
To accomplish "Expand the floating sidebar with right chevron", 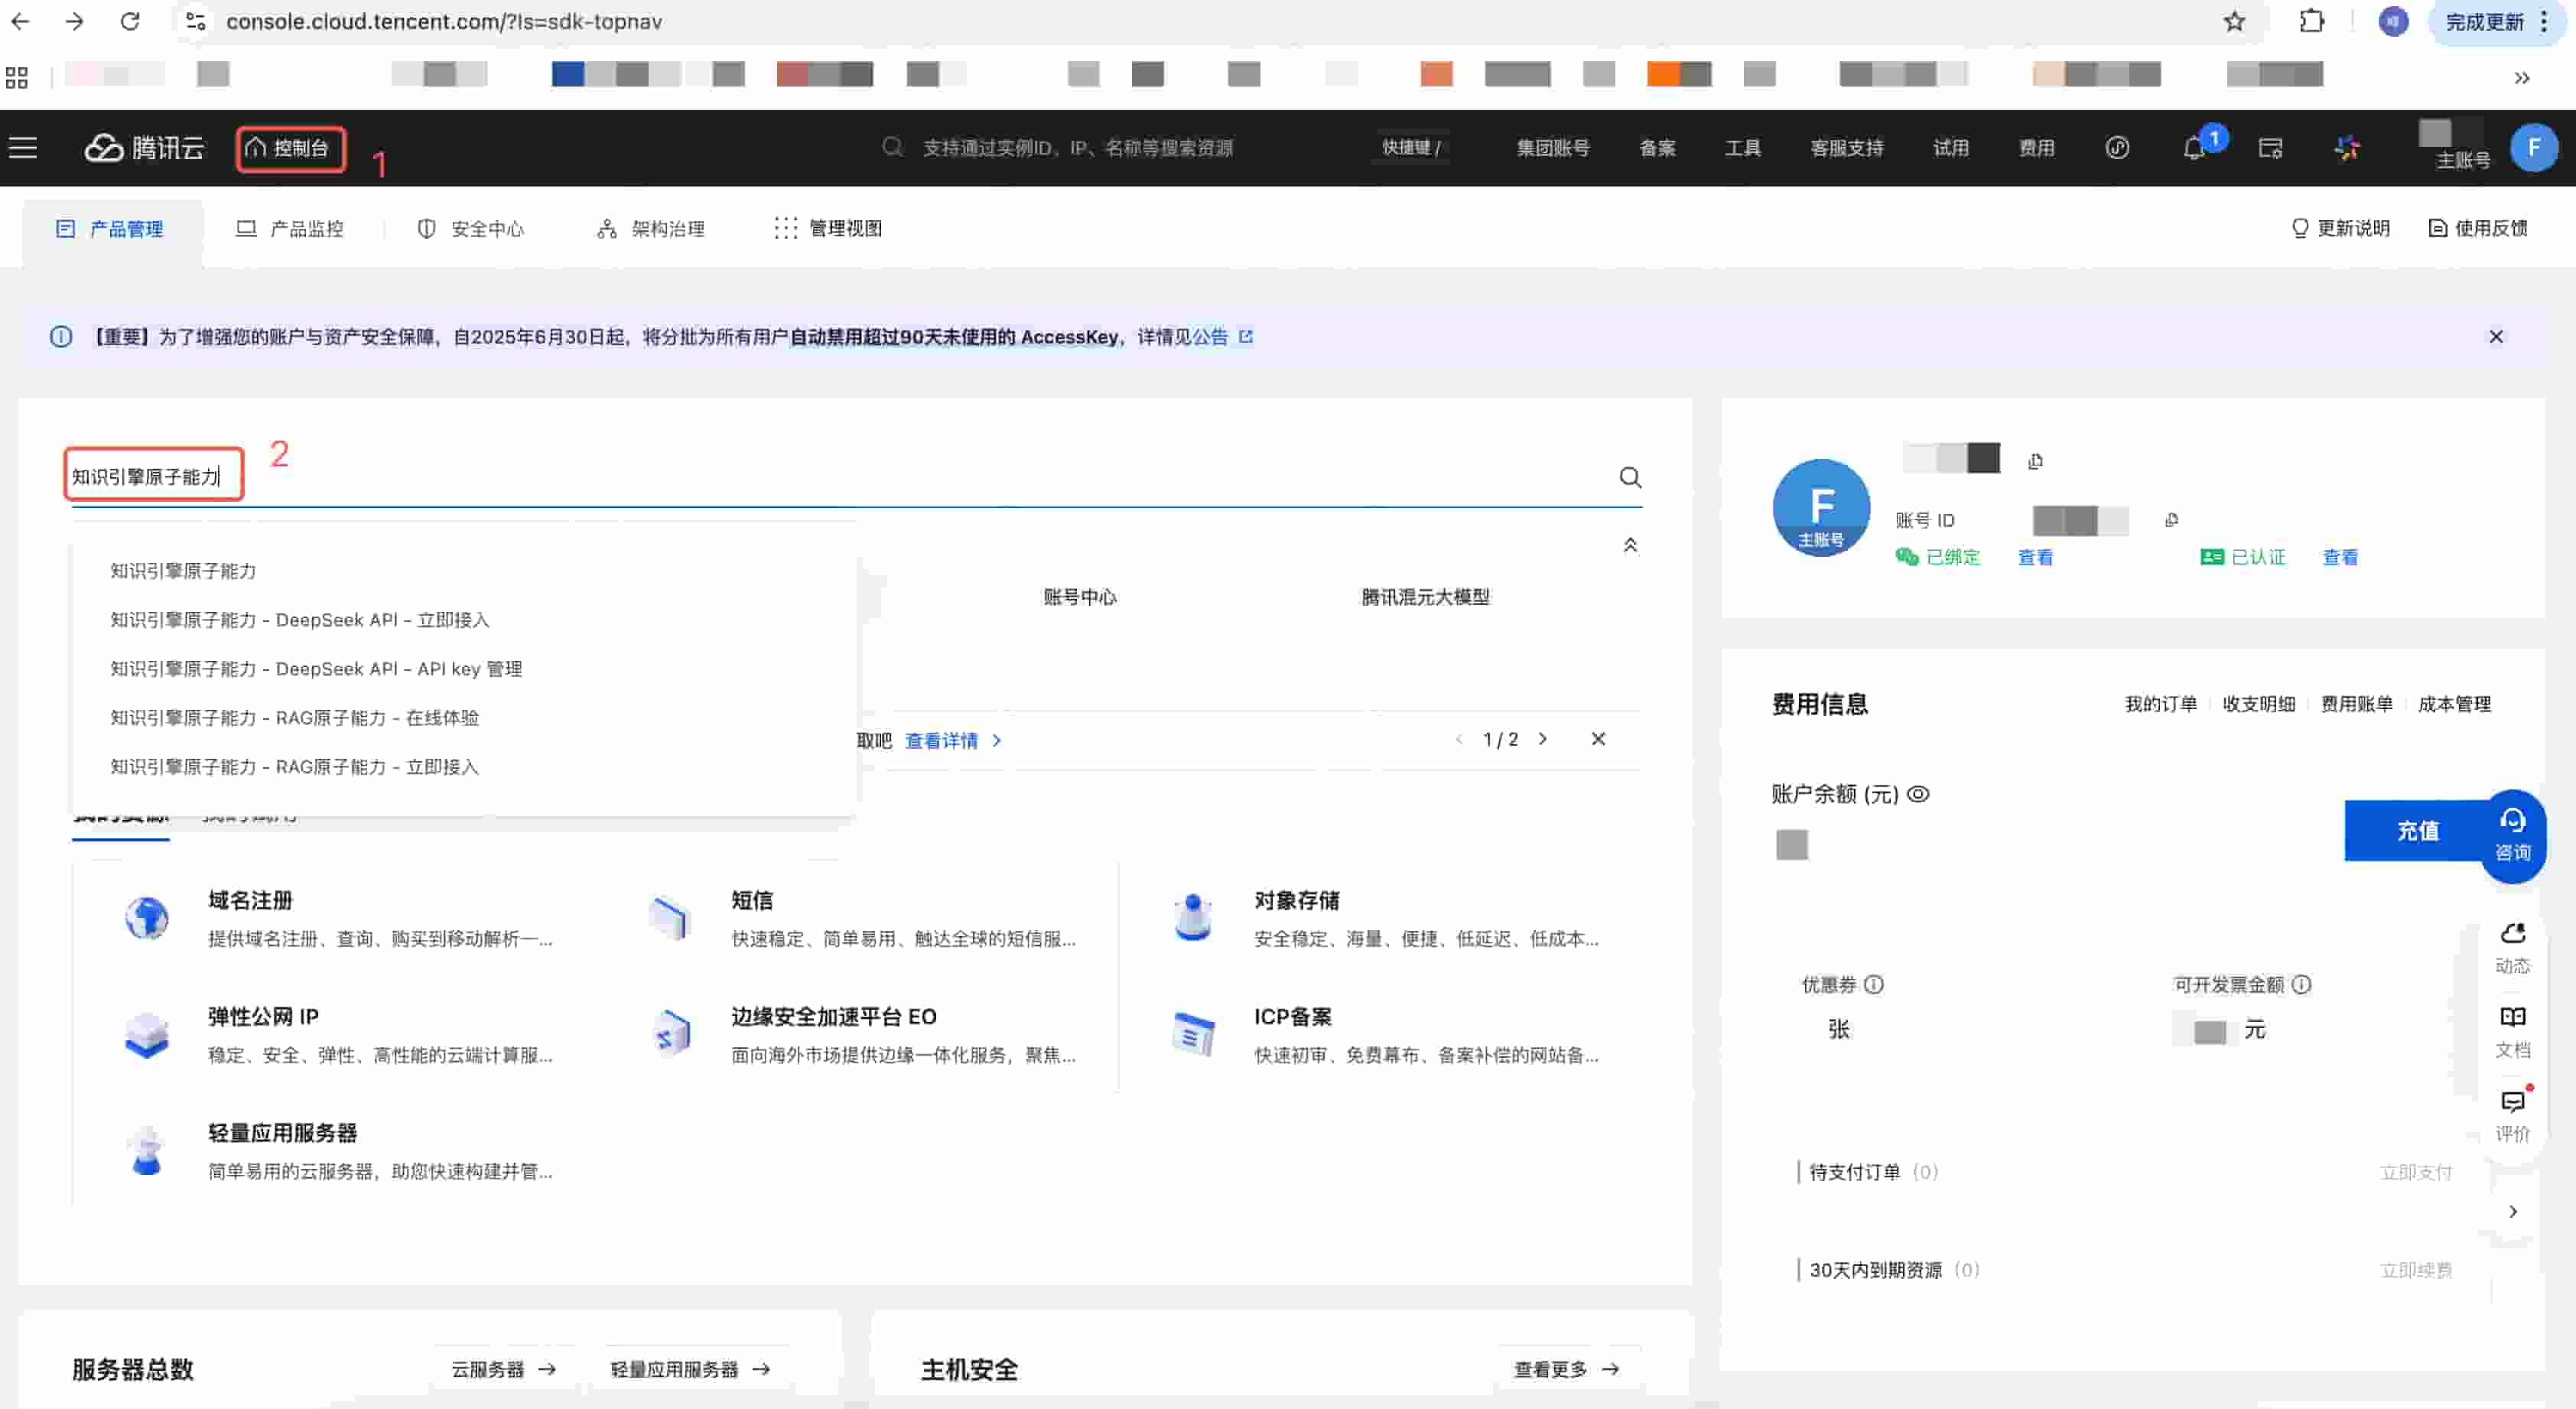I will click(2513, 1211).
